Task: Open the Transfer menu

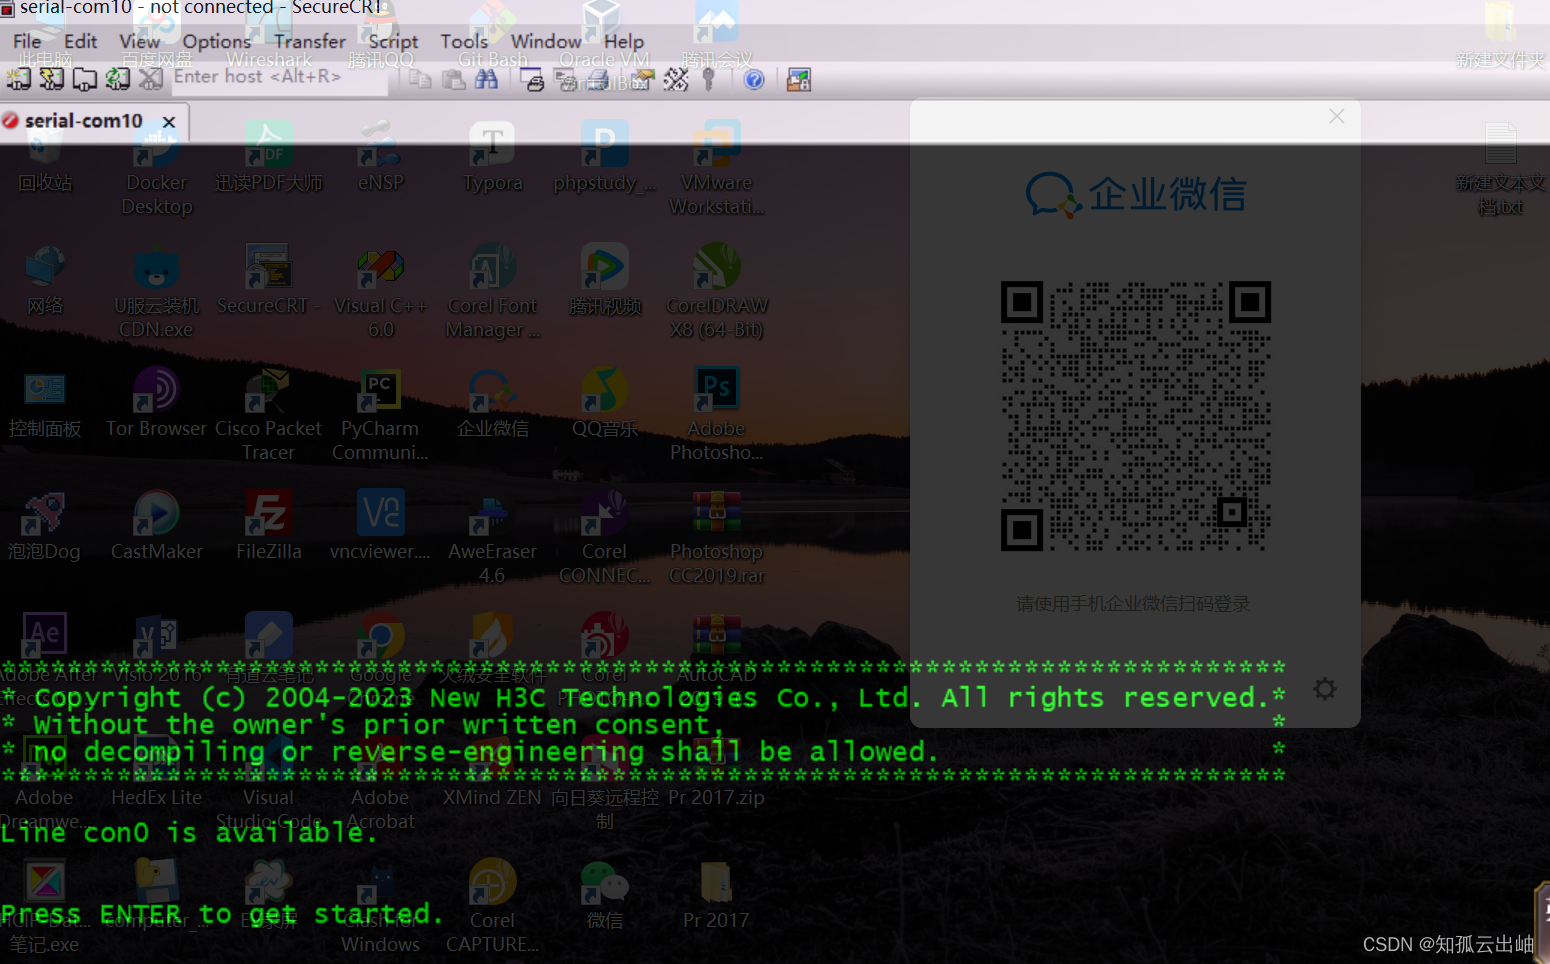Action: [309, 41]
